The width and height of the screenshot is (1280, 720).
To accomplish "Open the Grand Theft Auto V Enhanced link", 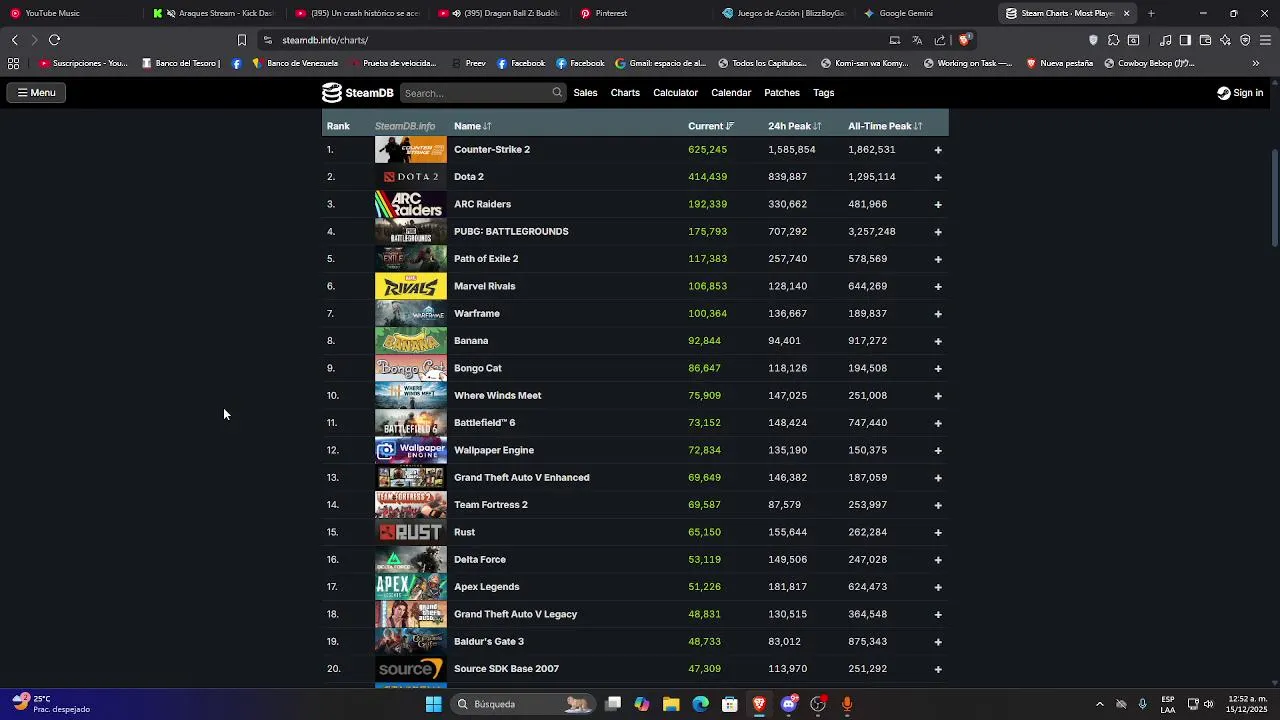I will [521, 478].
